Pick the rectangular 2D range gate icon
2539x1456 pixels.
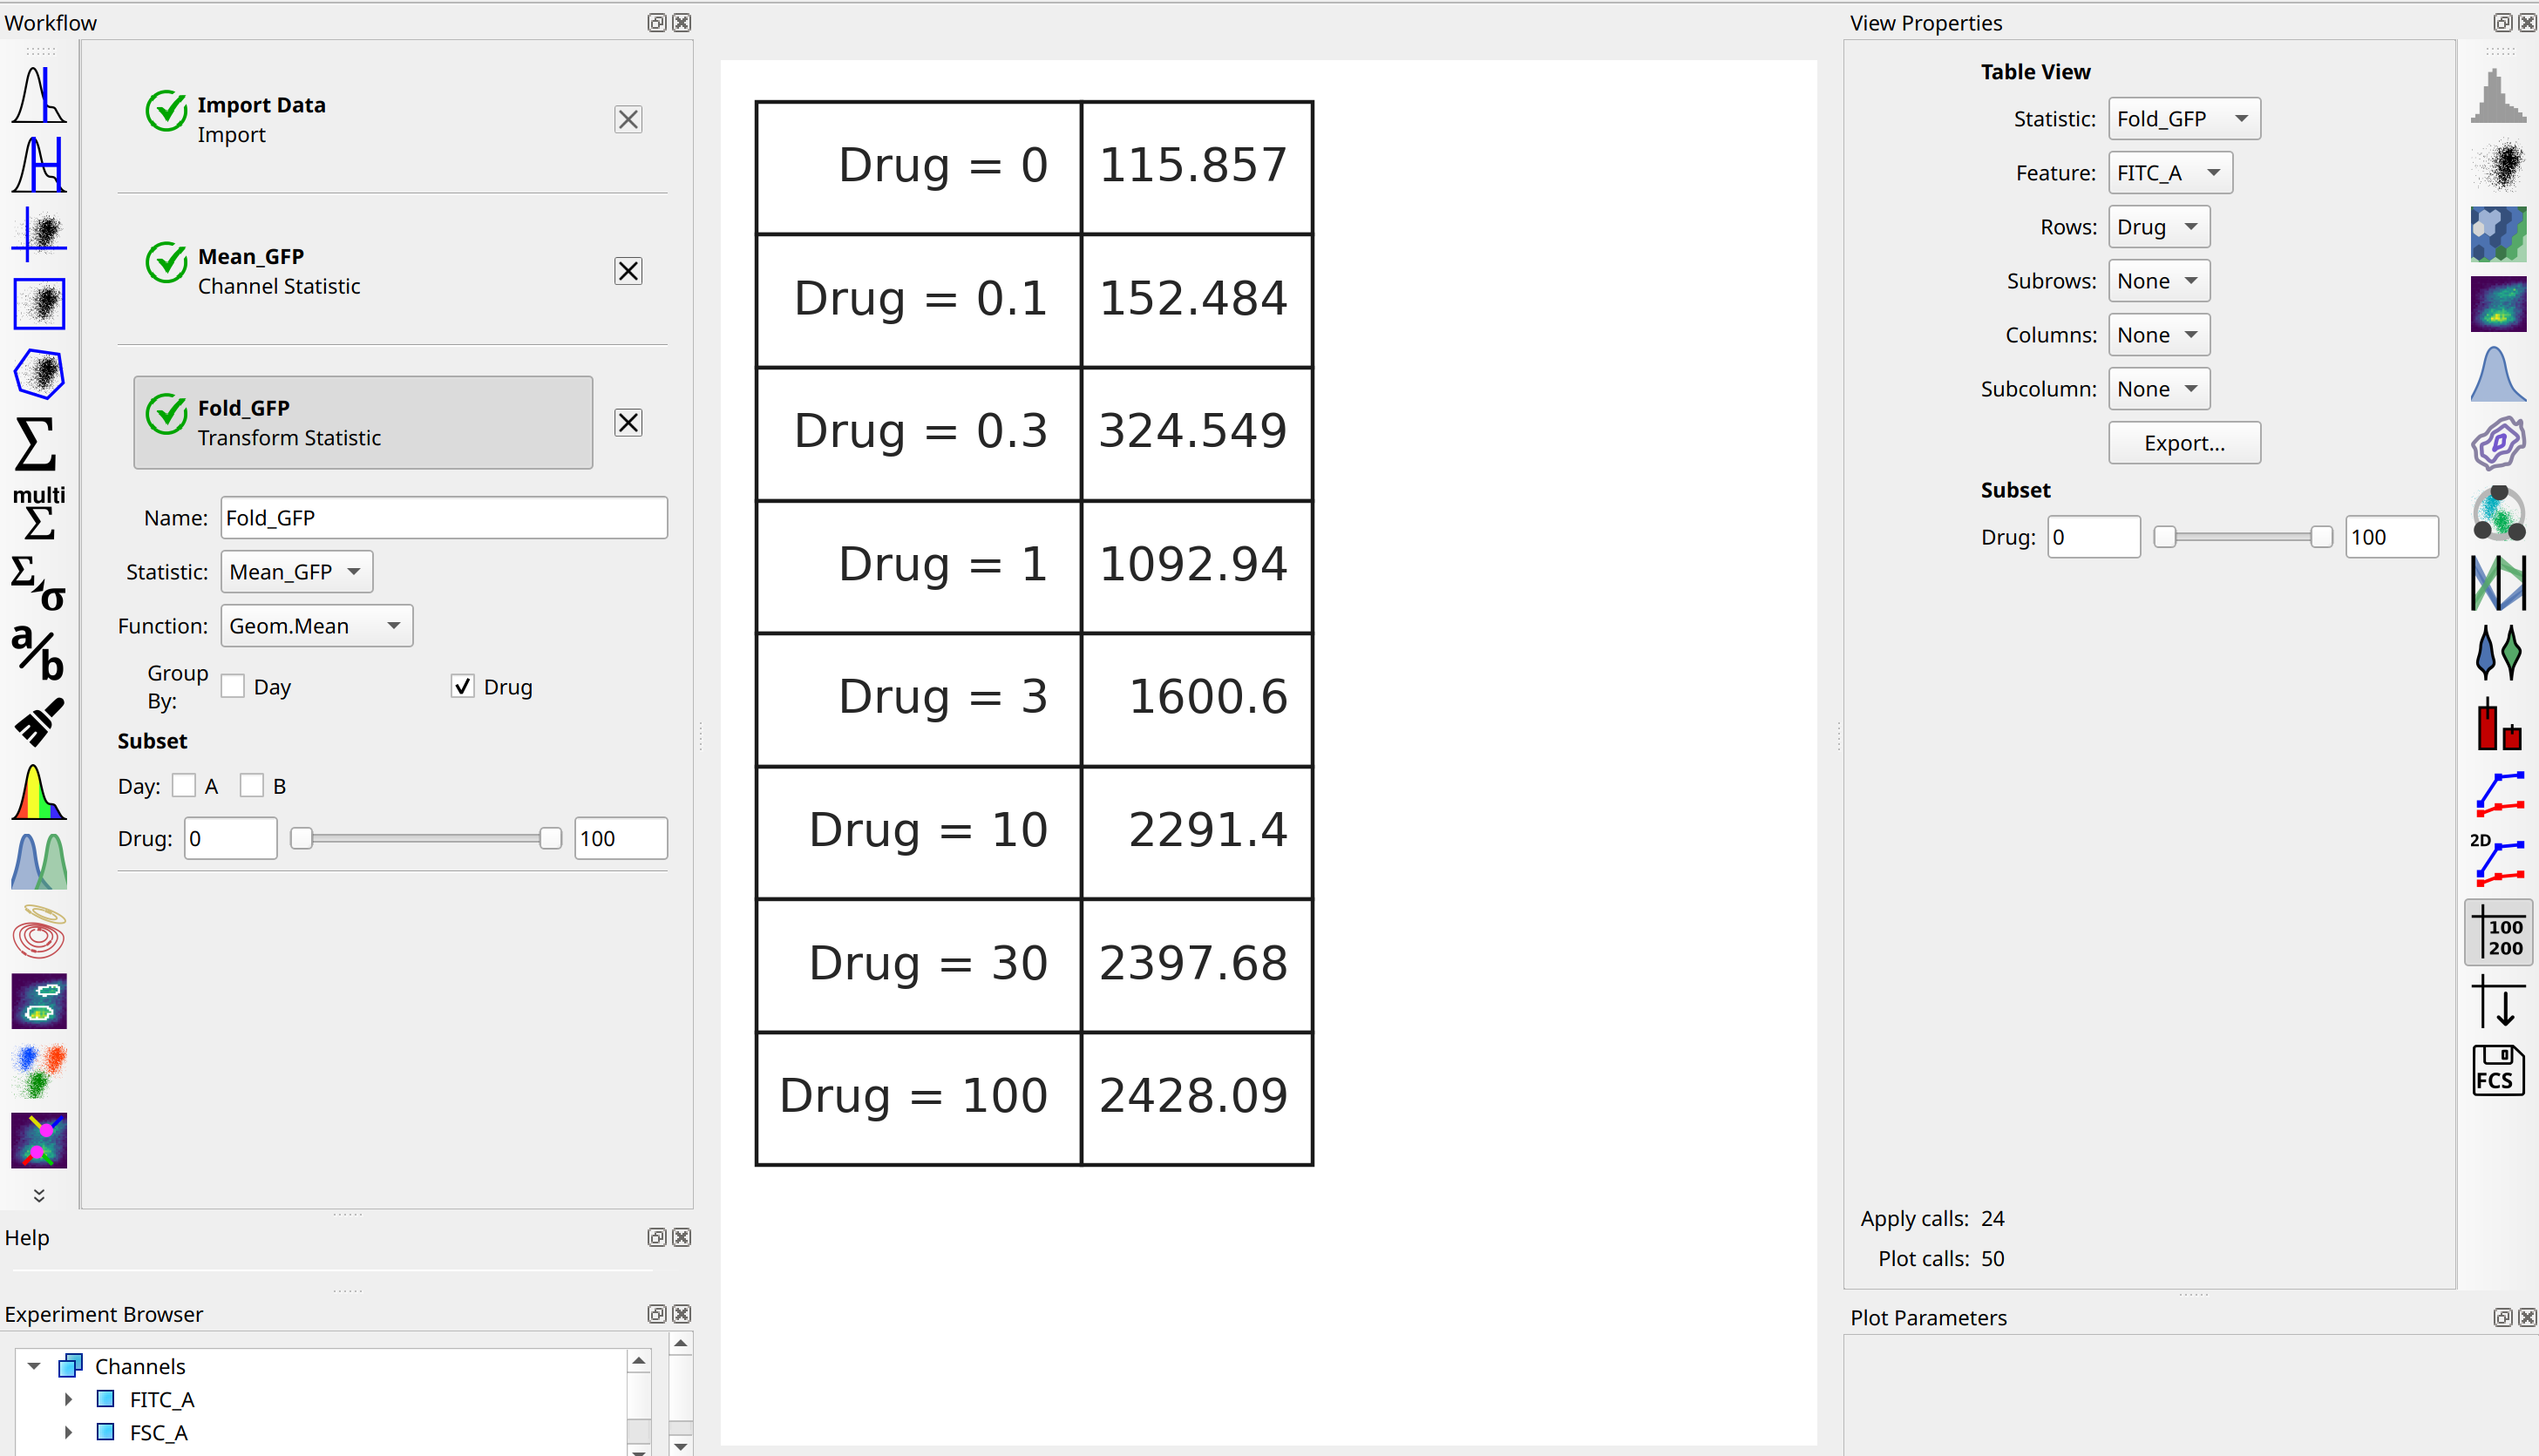(39, 304)
